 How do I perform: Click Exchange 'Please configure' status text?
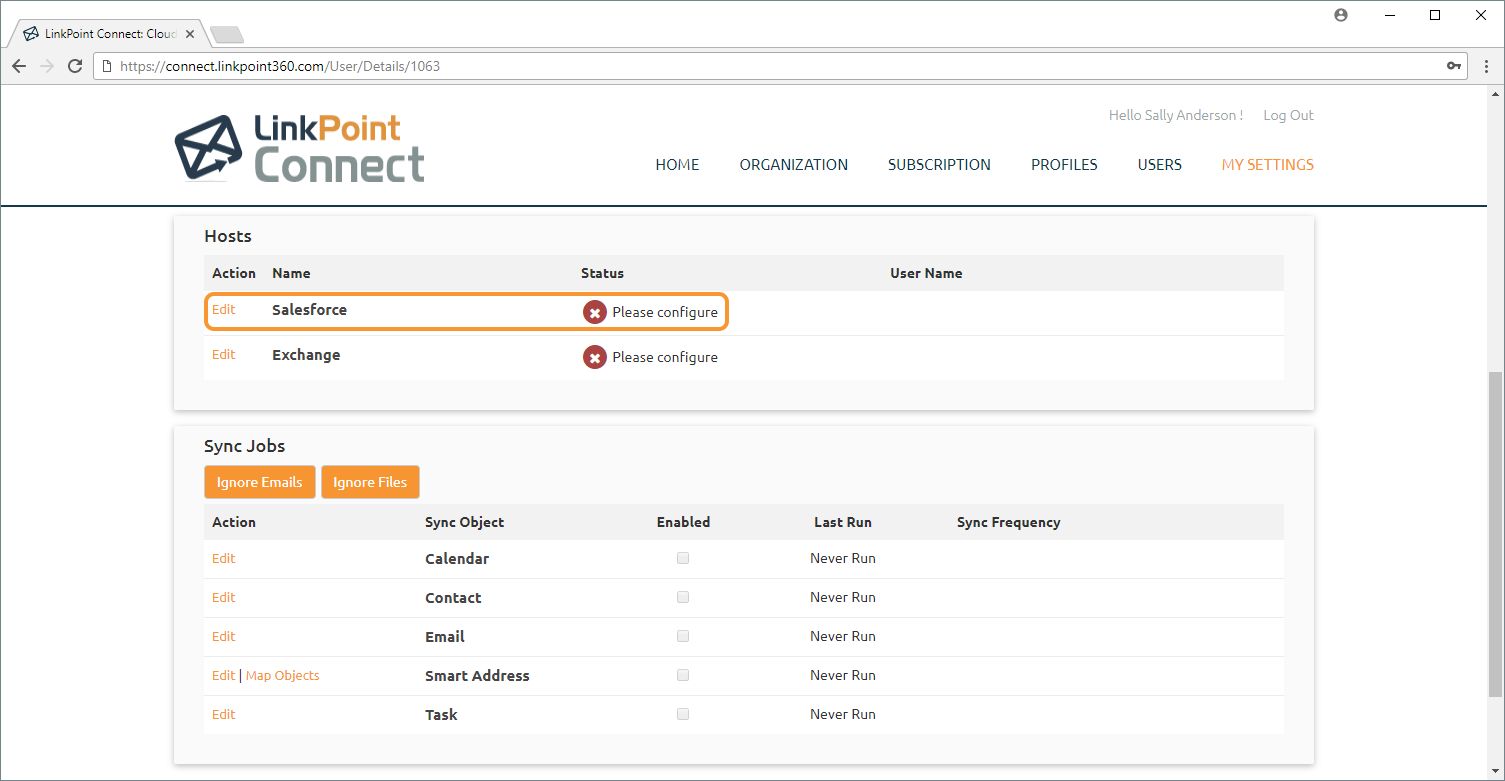tap(665, 357)
